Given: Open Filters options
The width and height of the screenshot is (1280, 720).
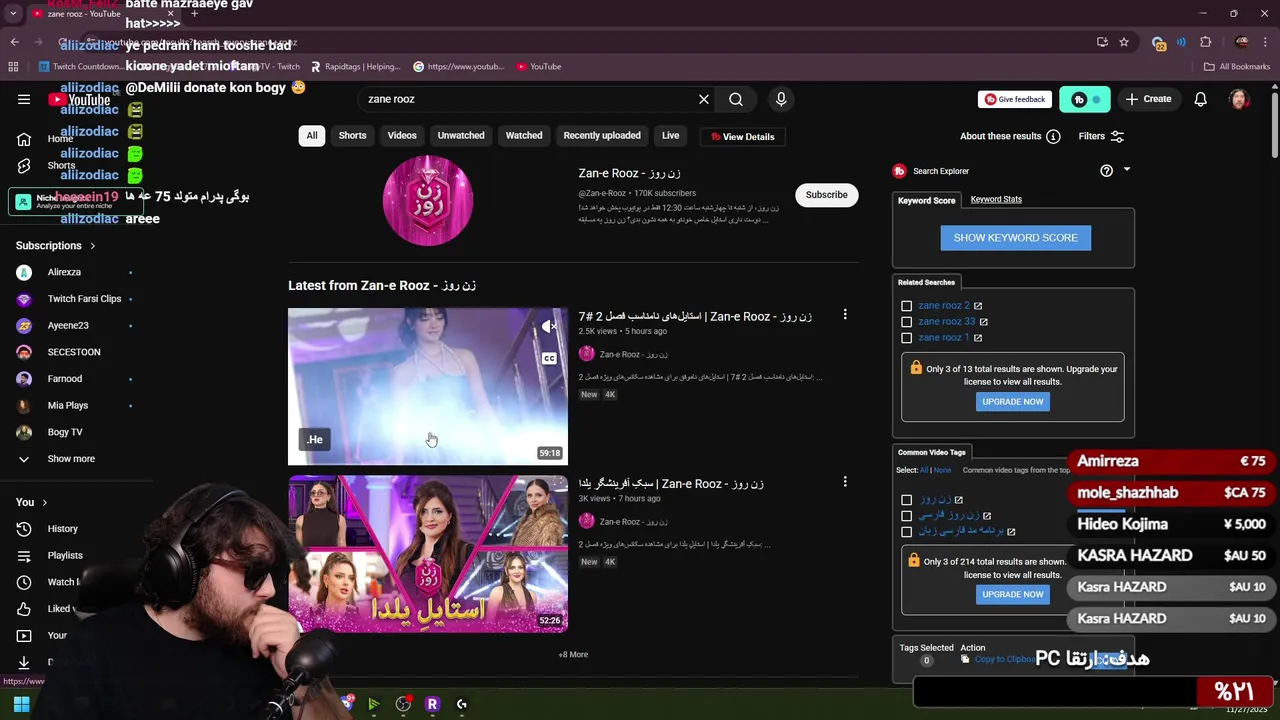Looking at the screenshot, I should (x=1101, y=136).
